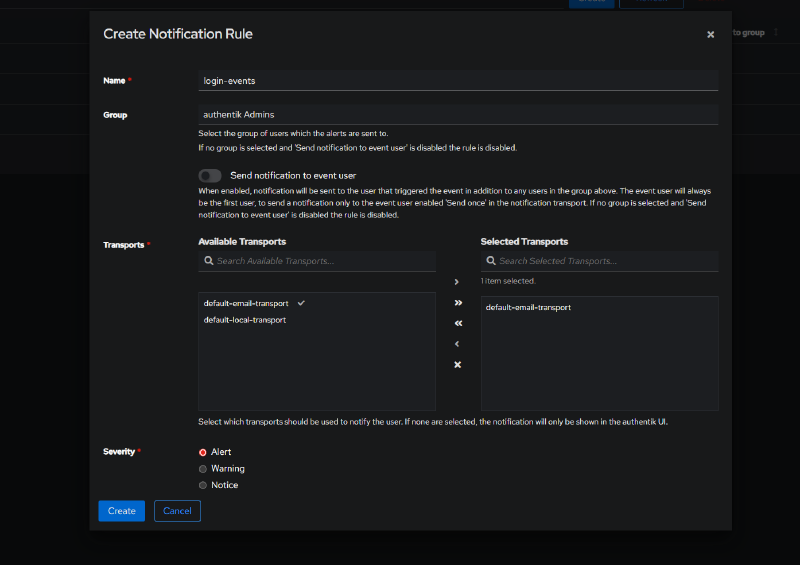Screen dimensions: 800x565
Task: Clear transports with the X icon
Action: pos(458,364)
